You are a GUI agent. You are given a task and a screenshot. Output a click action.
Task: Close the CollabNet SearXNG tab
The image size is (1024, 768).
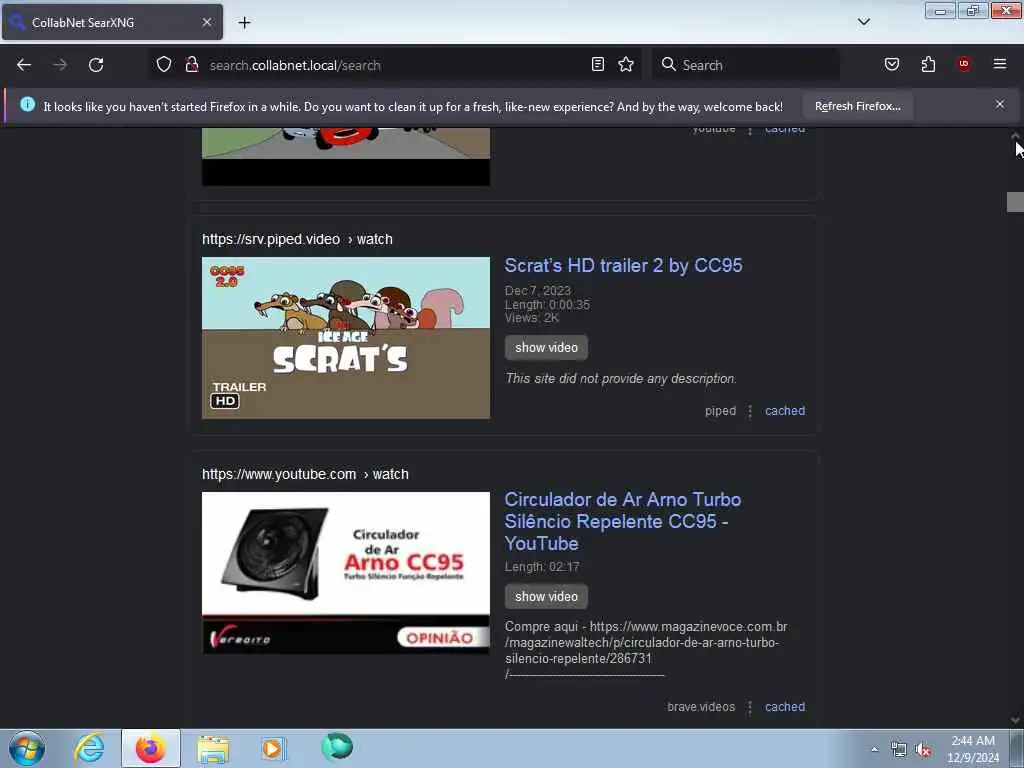[207, 22]
